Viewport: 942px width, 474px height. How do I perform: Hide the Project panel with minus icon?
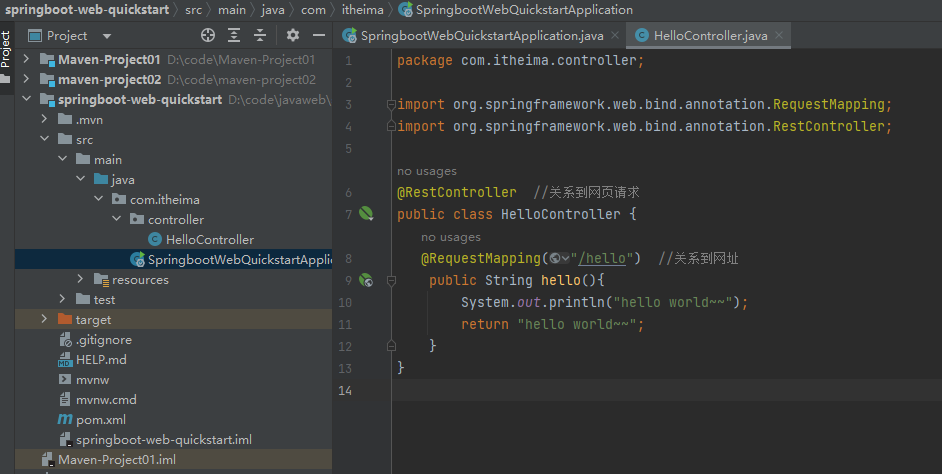point(319,35)
